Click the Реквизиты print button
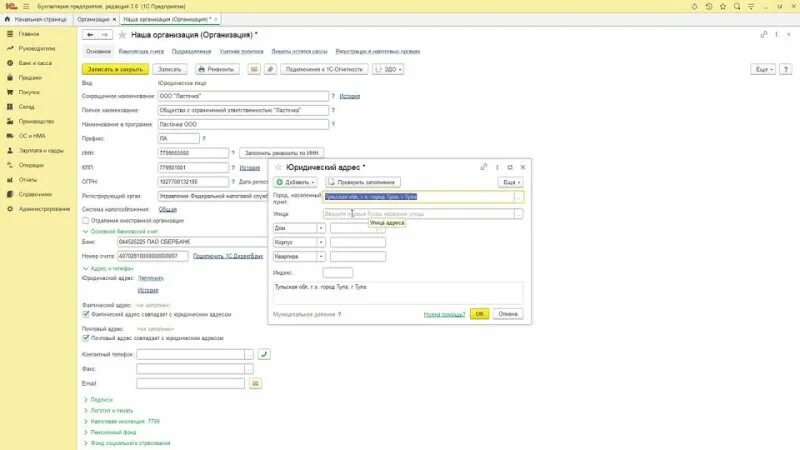This screenshot has width=800, height=450. click(x=217, y=69)
